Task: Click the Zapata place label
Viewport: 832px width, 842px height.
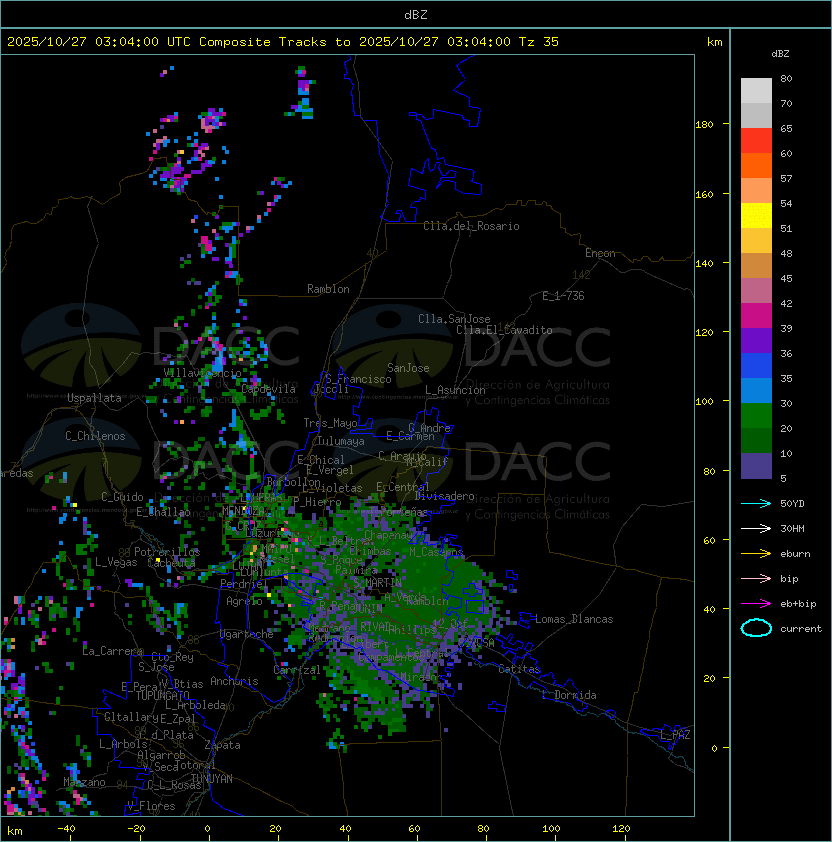Action: [x=222, y=745]
